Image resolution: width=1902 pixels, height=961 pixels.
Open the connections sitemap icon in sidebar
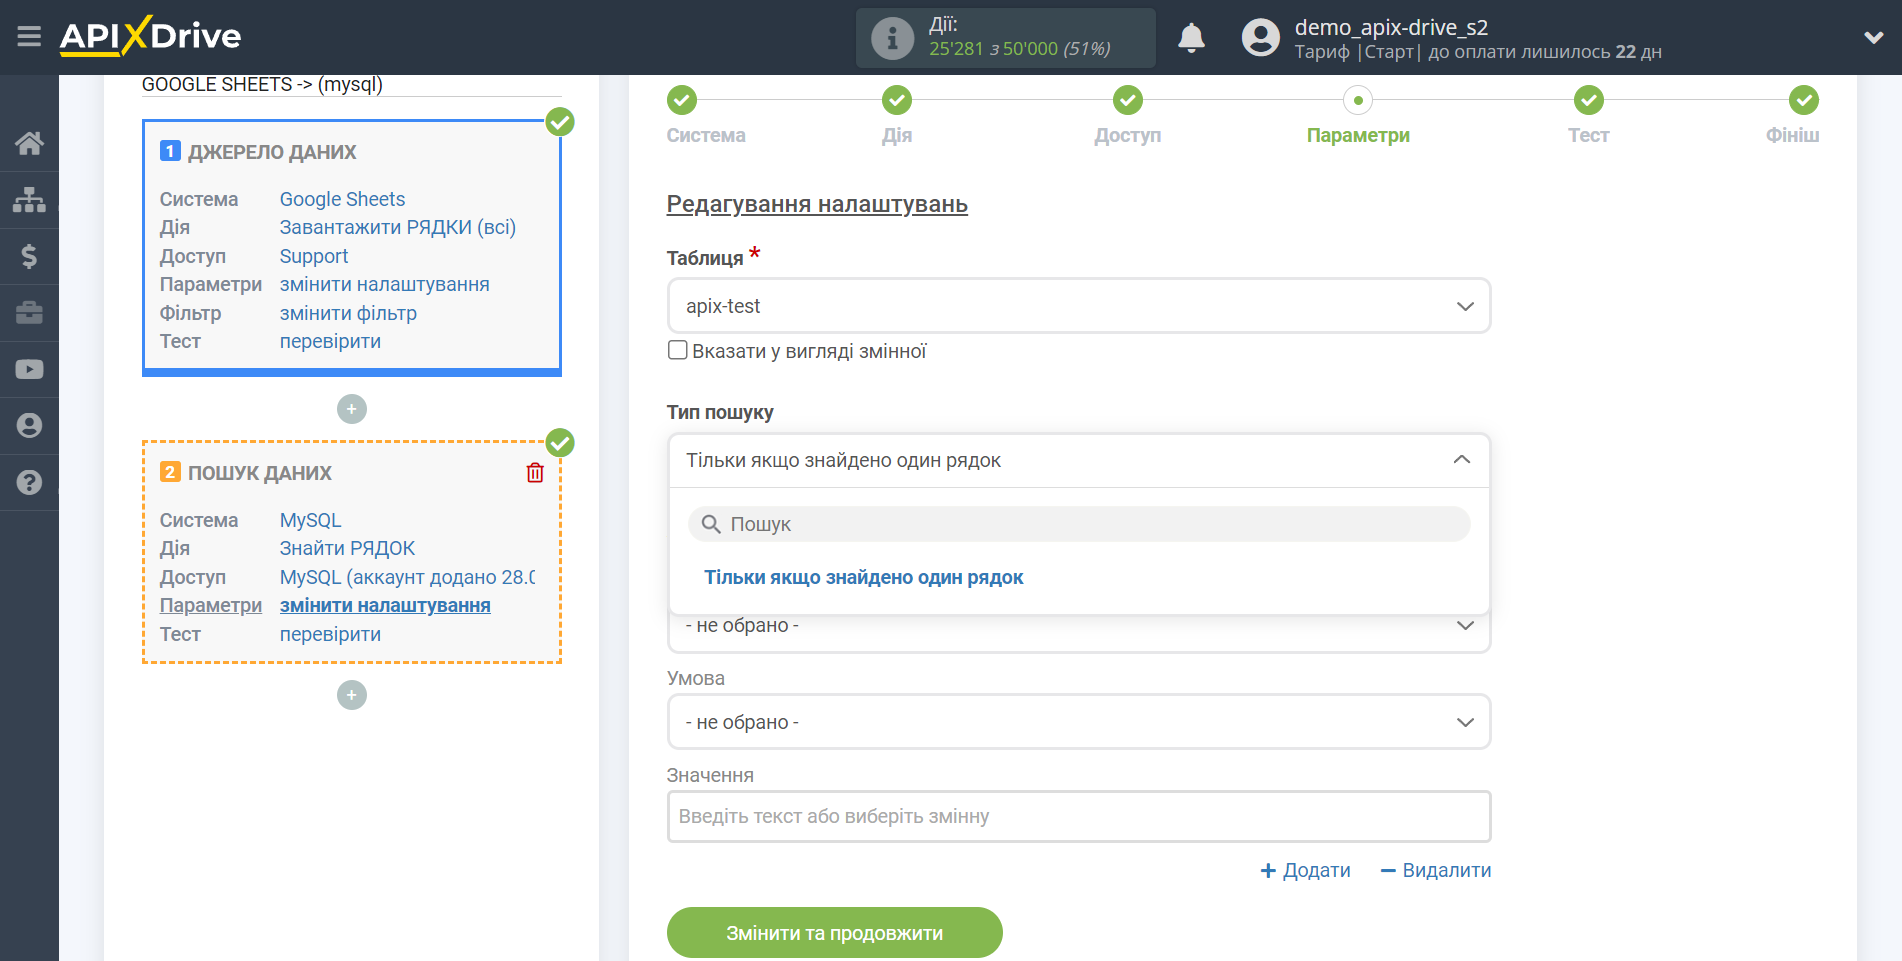tap(29, 200)
